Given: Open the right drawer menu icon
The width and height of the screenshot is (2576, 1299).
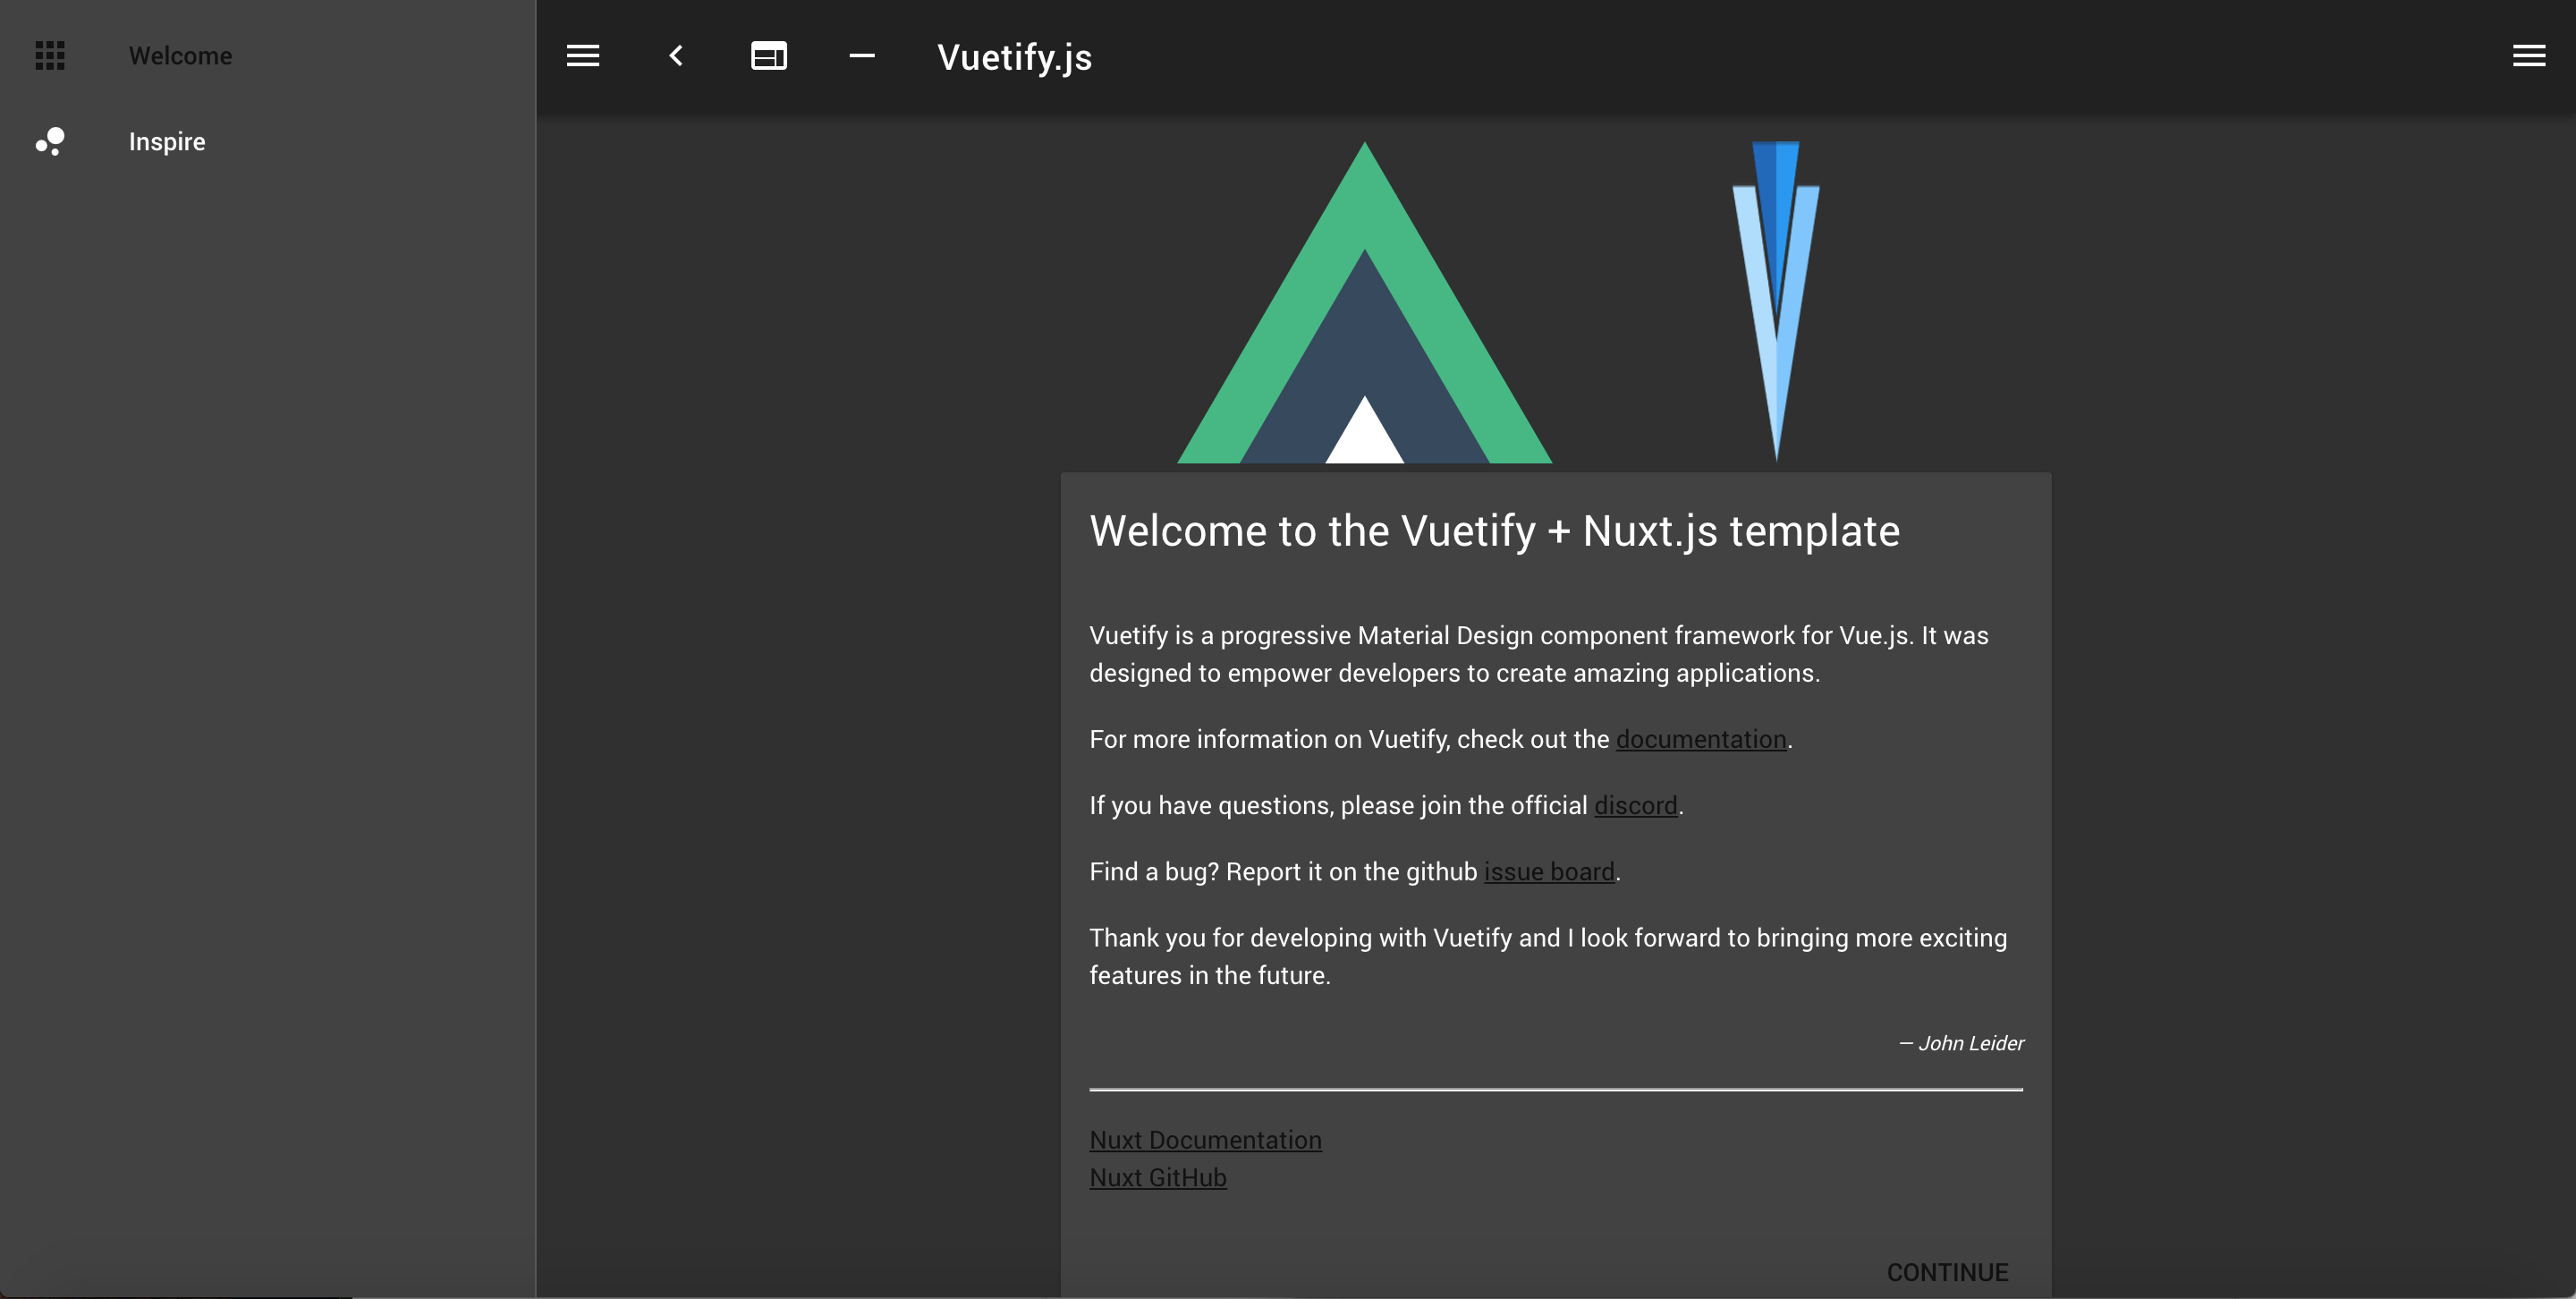Looking at the screenshot, I should pos(2528,56).
